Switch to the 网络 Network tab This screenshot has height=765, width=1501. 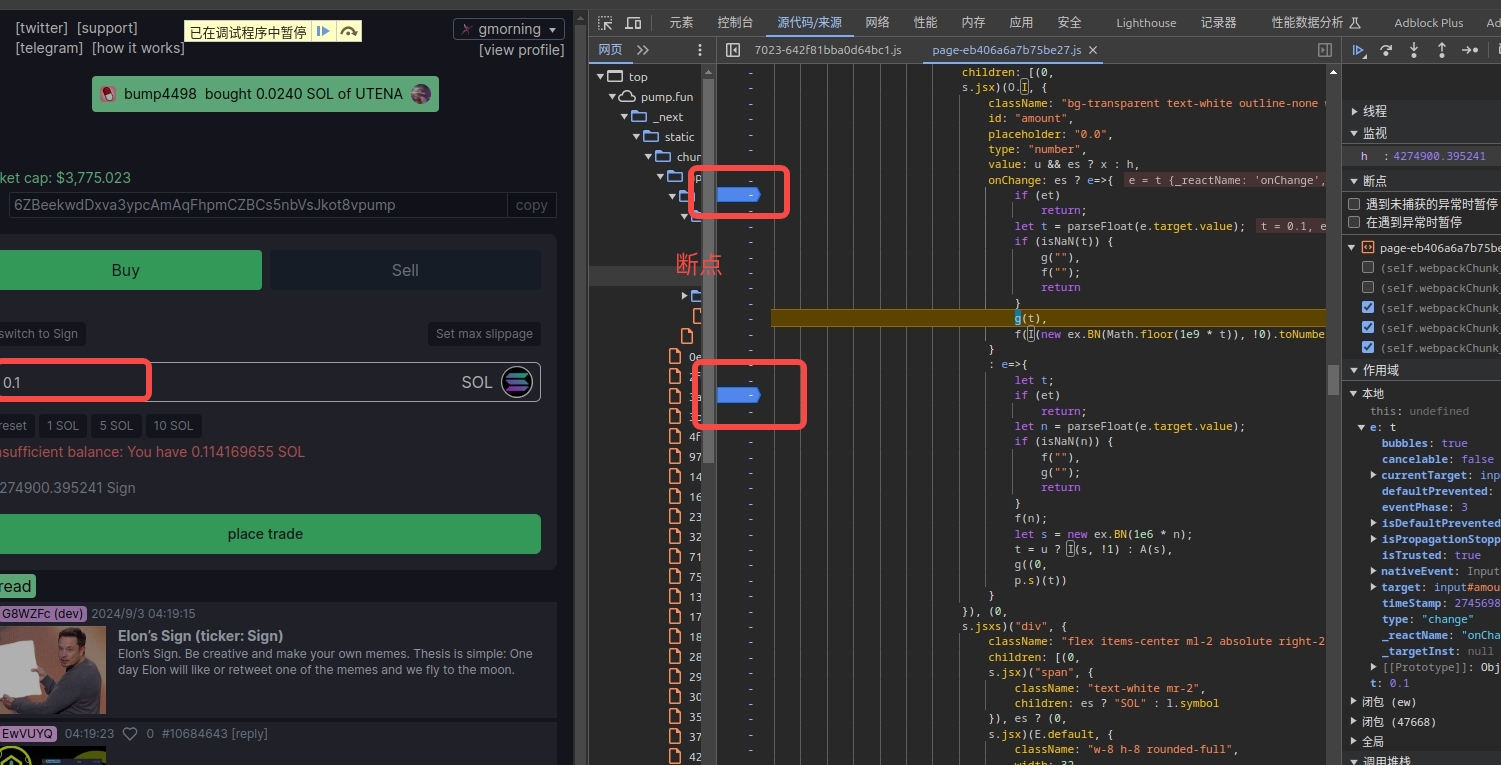[x=877, y=23]
